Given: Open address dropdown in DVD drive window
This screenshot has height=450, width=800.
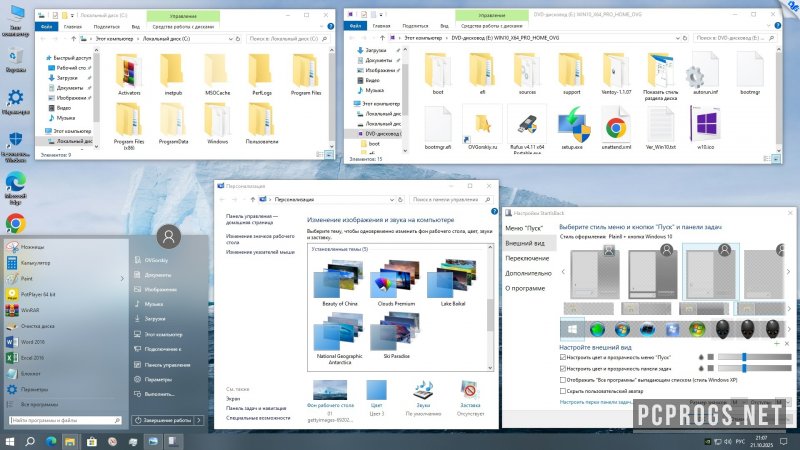Looking at the screenshot, I should [x=678, y=38].
